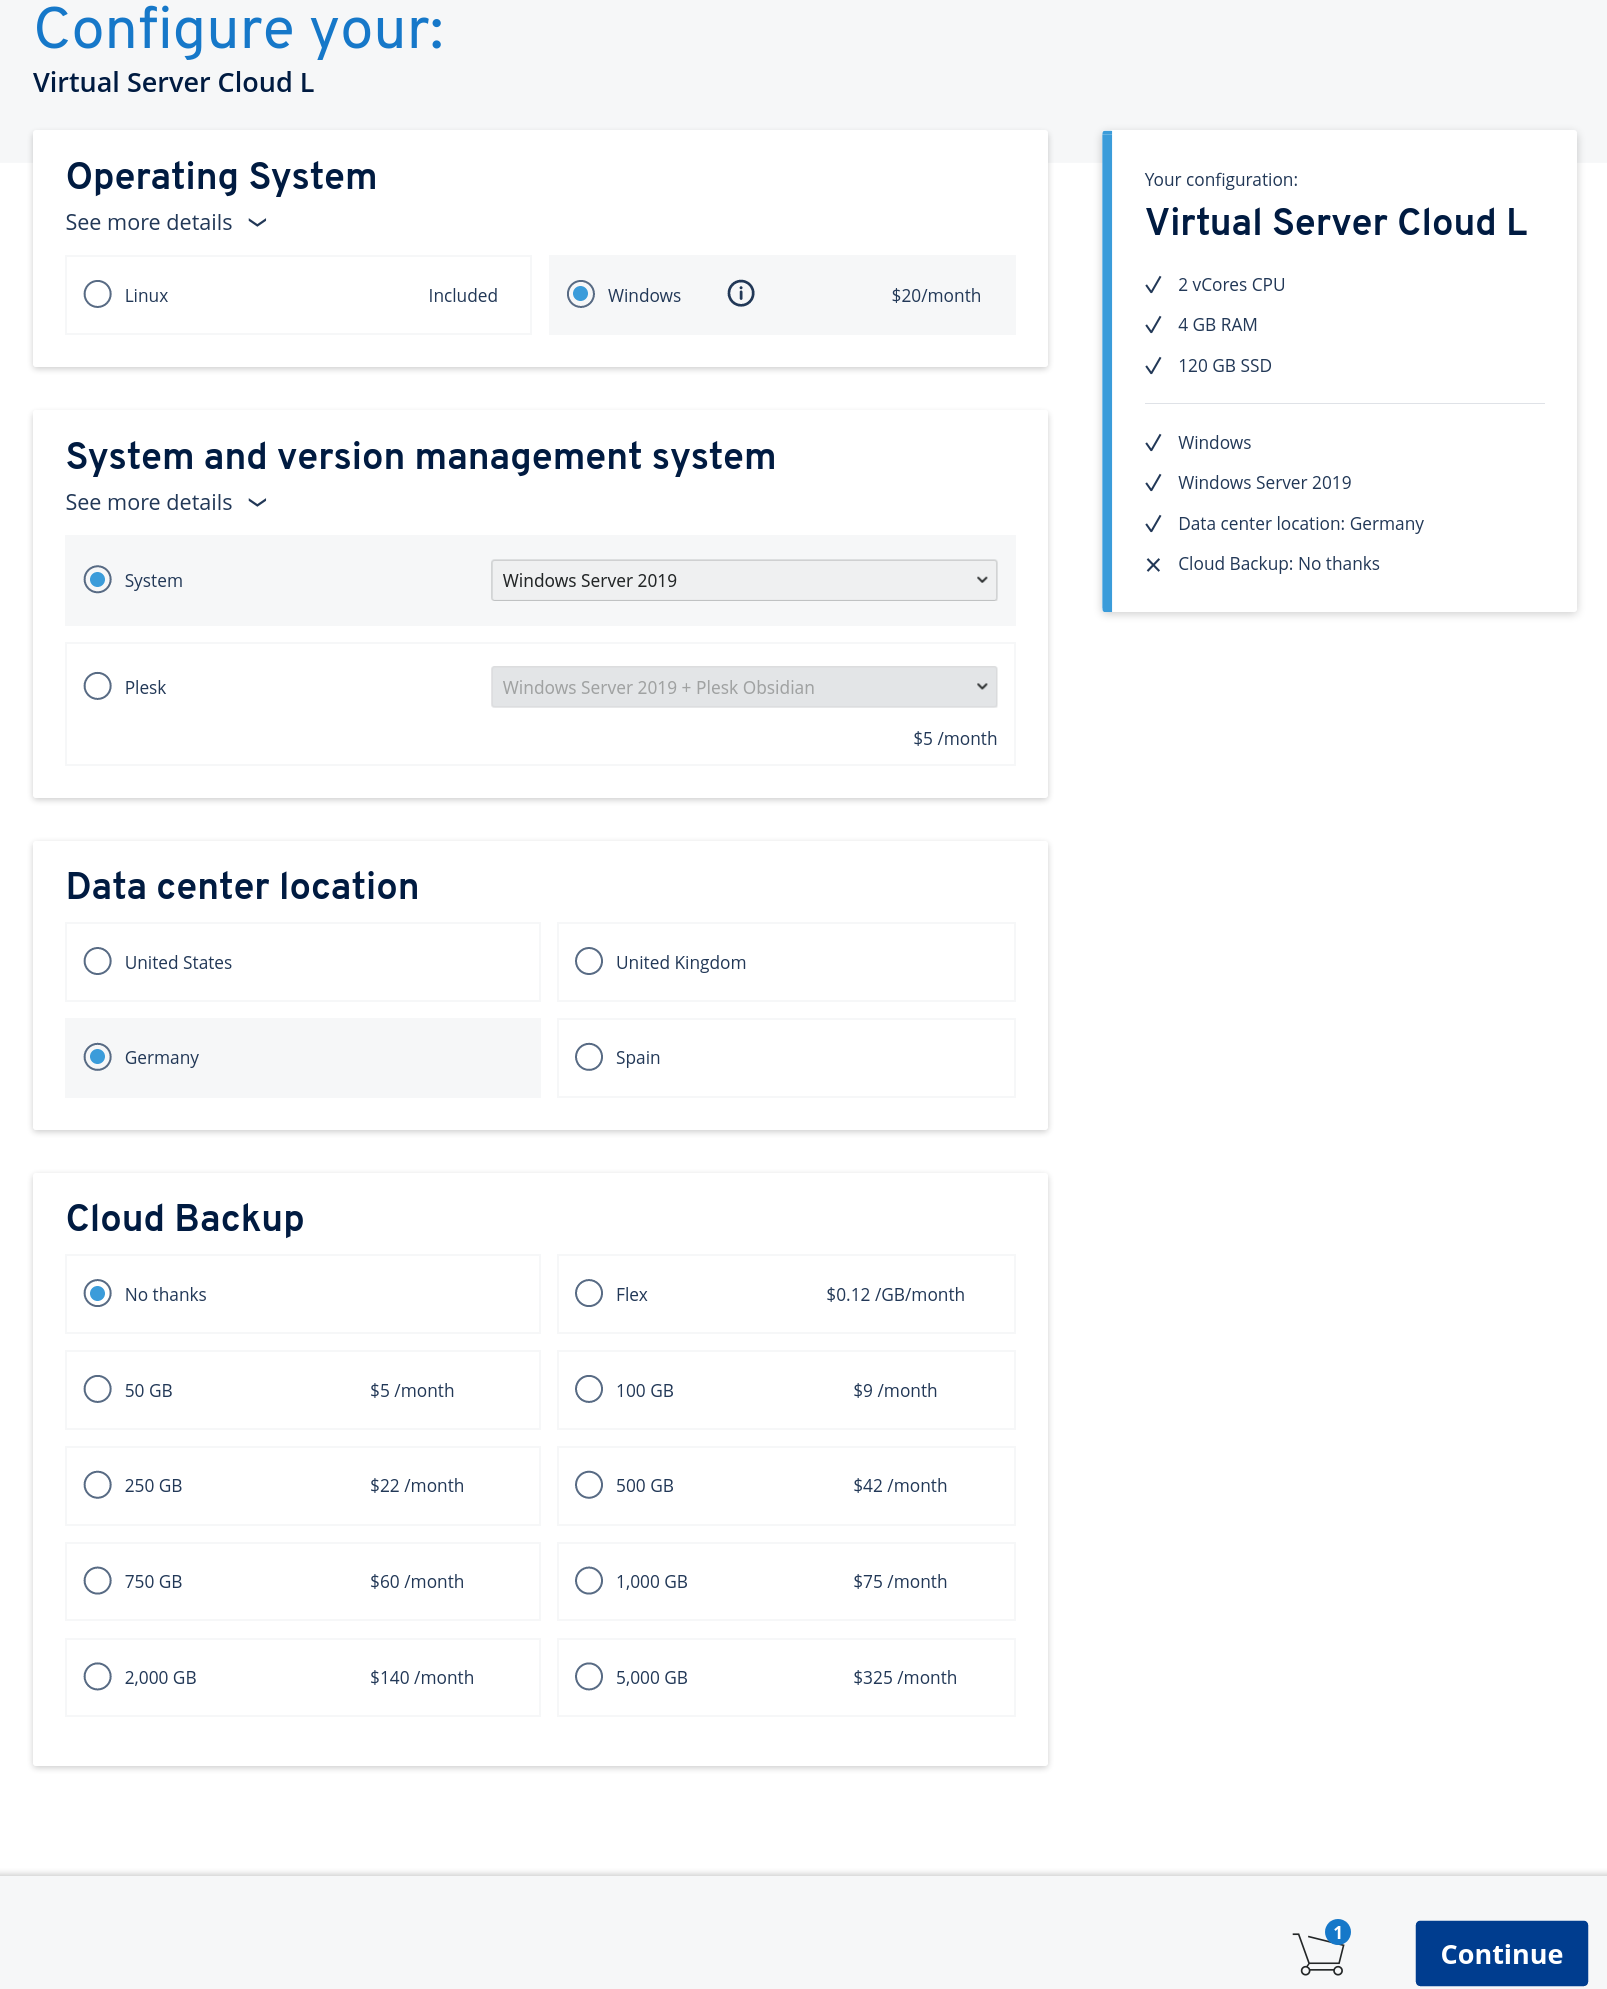Click the $325 /month price label
The height and width of the screenshot is (1989, 1607).
click(x=905, y=1678)
